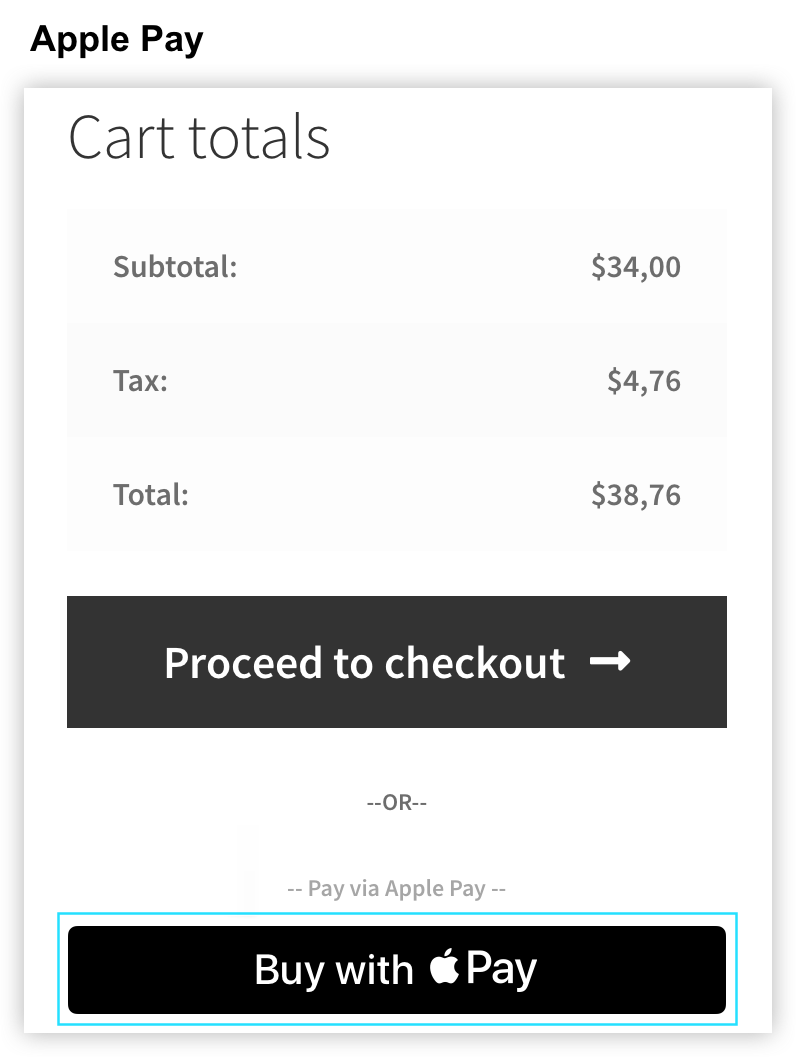The height and width of the screenshot is (1057, 796).
Task: Click the Total label
Action: pyautogui.click(x=150, y=495)
